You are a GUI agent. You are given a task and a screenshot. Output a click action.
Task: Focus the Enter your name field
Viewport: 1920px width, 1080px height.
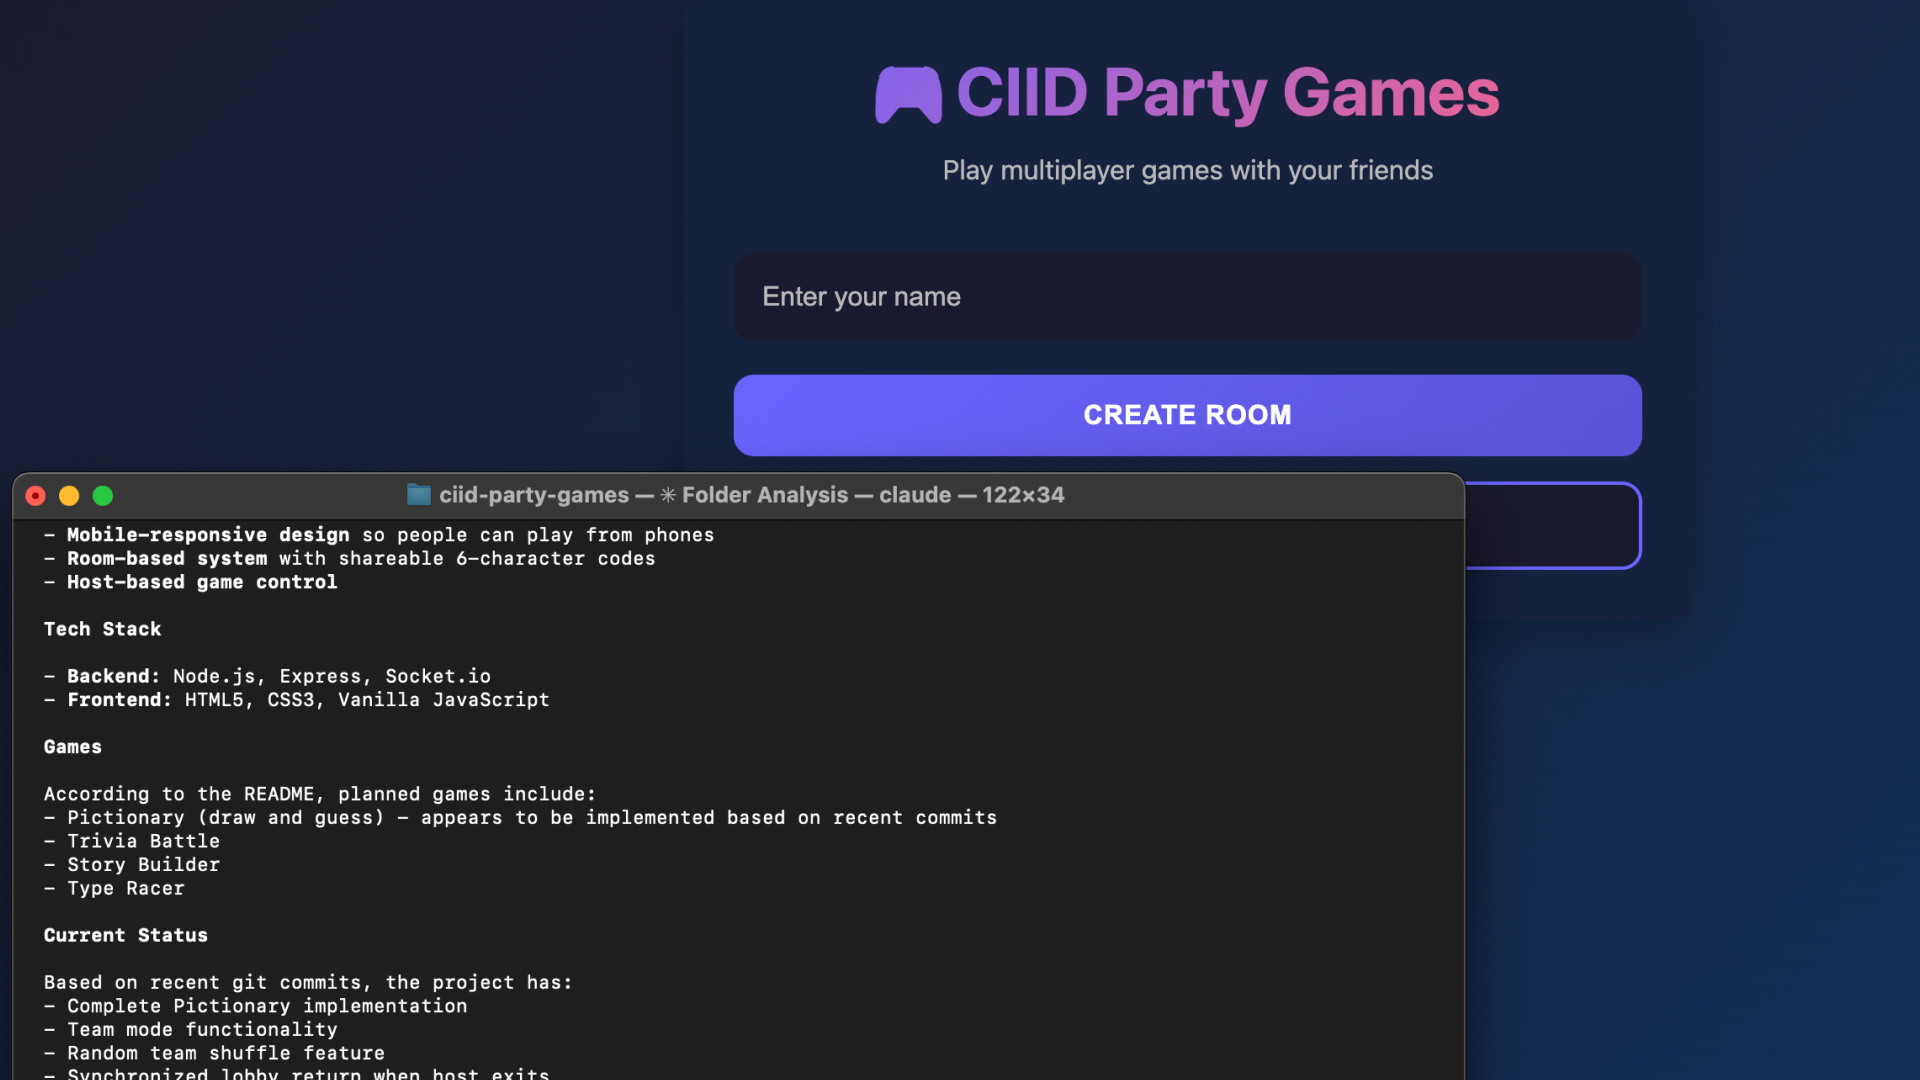[1187, 297]
